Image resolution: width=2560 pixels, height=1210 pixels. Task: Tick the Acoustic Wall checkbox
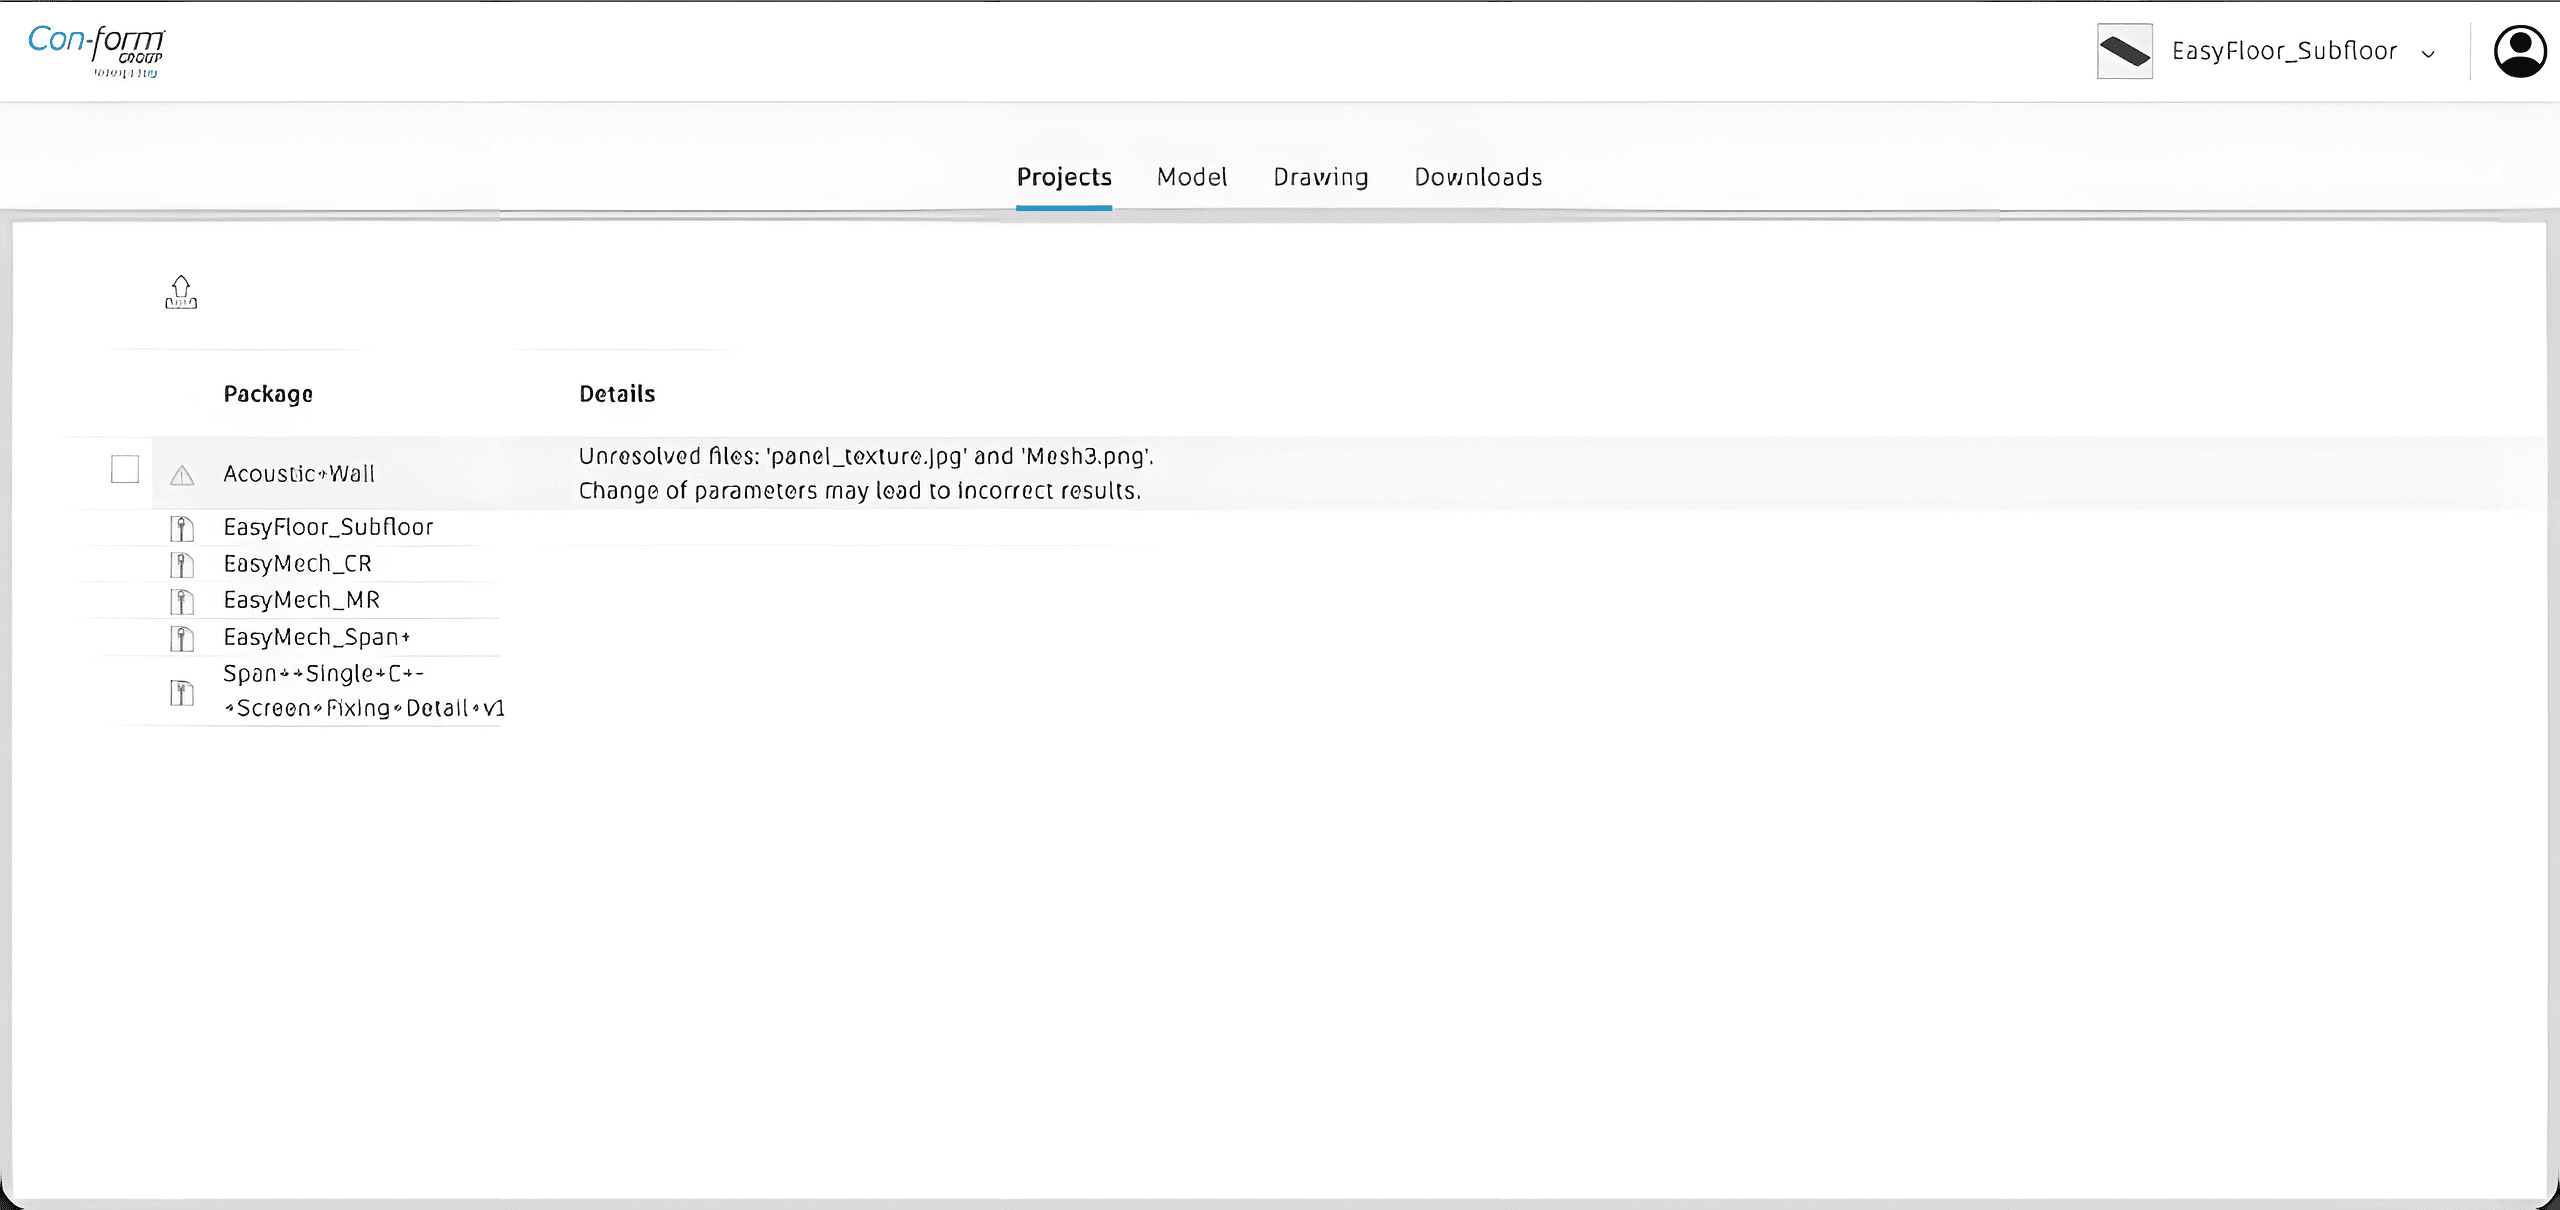click(125, 469)
